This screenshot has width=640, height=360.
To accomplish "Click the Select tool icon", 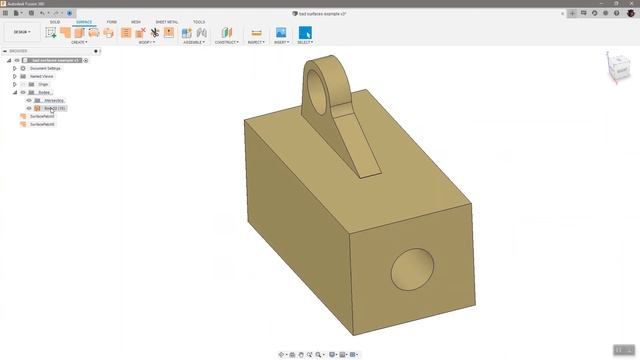I will click(305, 33).
